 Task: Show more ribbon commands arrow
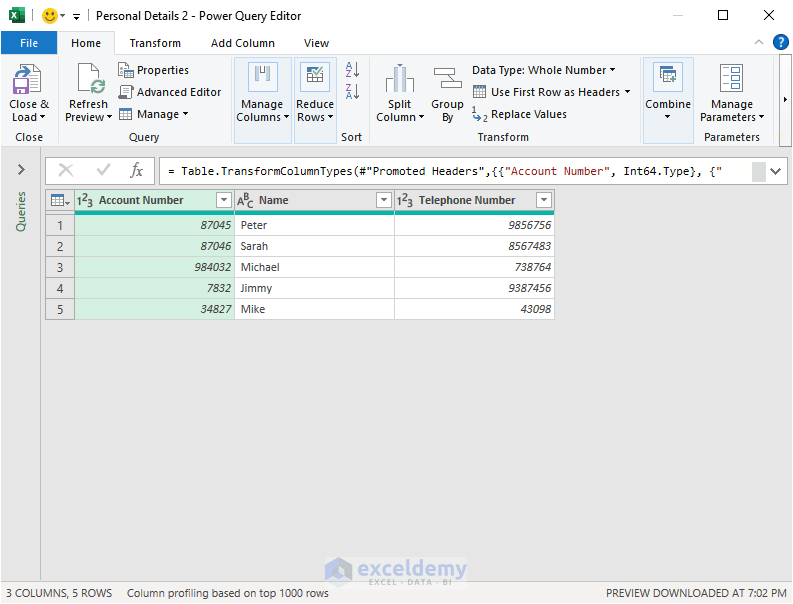pos(785,100)
